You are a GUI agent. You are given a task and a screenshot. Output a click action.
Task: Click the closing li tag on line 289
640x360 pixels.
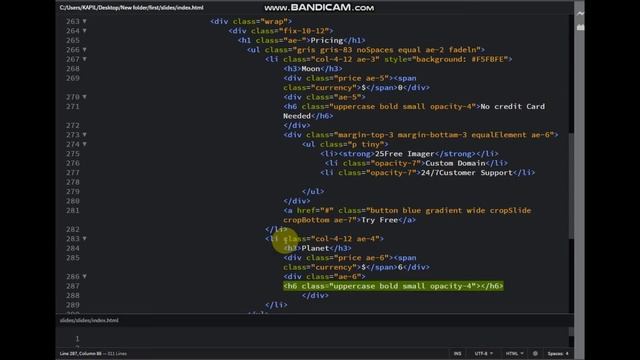point(276,305)
